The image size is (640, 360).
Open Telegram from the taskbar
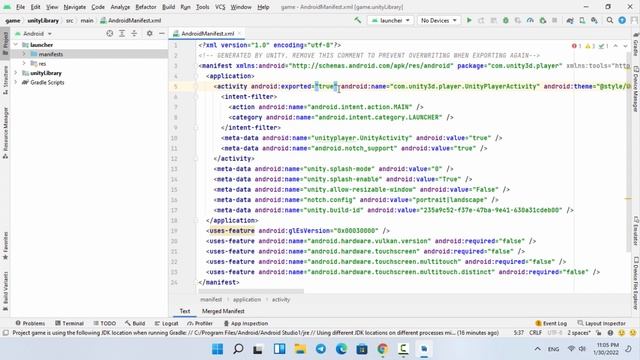321,349
